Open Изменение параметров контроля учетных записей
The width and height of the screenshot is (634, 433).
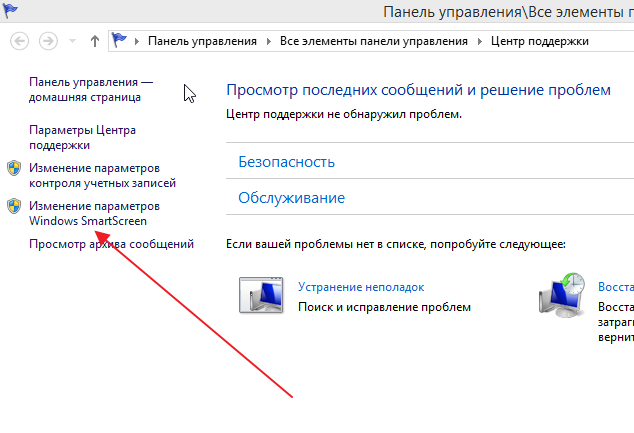(x=102, y=175)
